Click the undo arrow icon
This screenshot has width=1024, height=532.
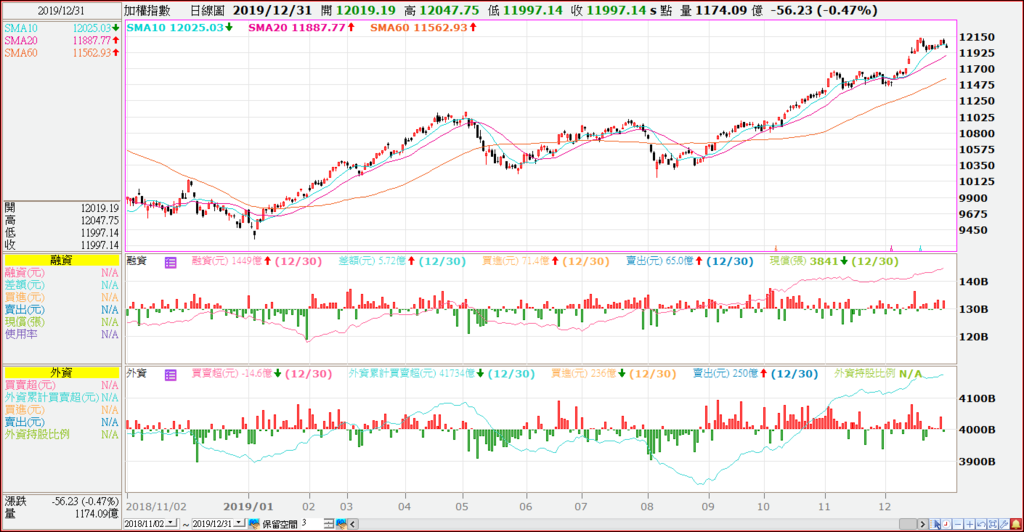(981, 524)
